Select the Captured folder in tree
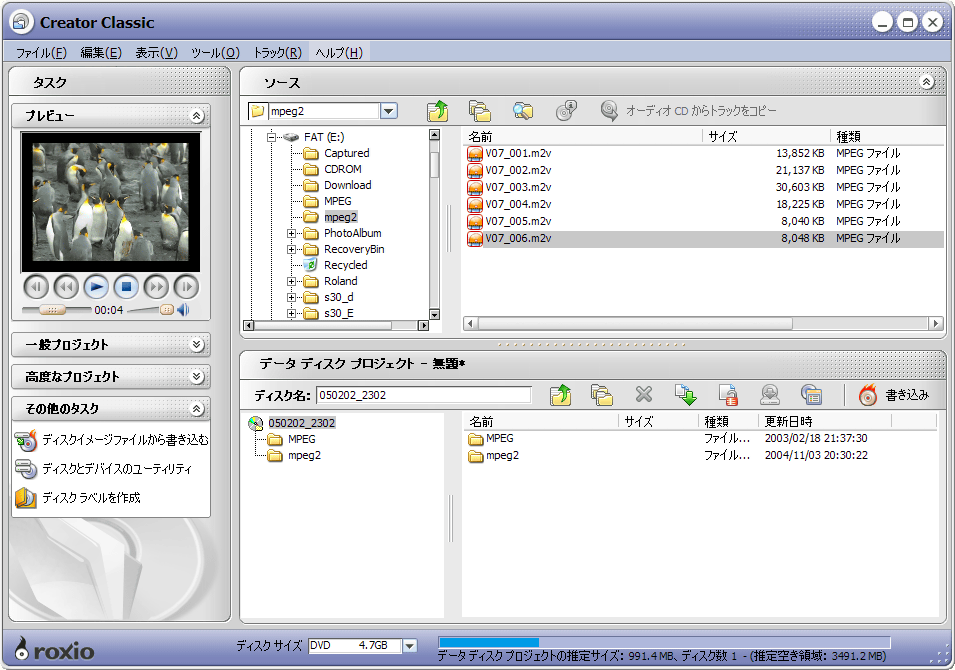 tap(347, 153)
